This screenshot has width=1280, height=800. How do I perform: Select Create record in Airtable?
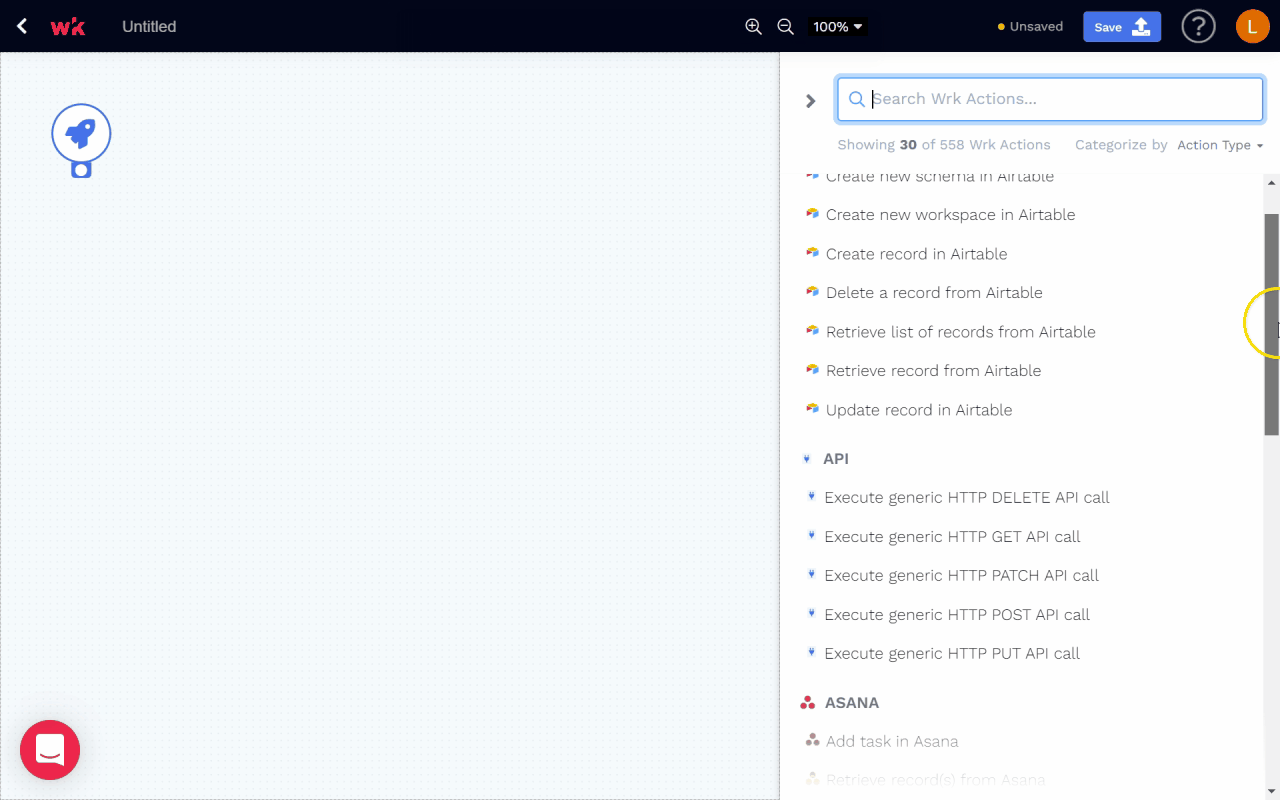click(916, 254)
